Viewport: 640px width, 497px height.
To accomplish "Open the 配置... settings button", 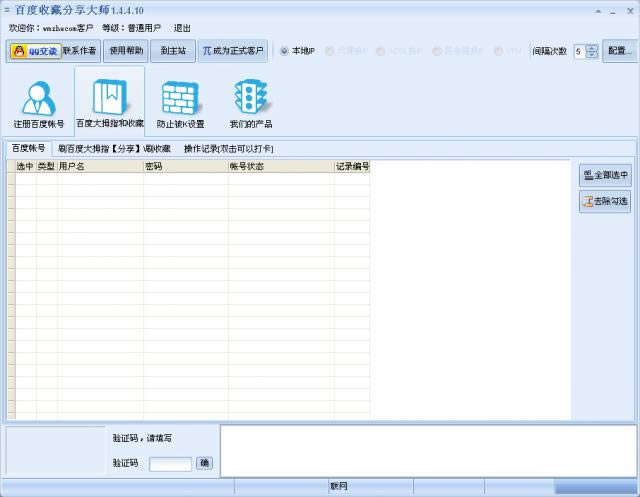I will click(x=620, y=51).
